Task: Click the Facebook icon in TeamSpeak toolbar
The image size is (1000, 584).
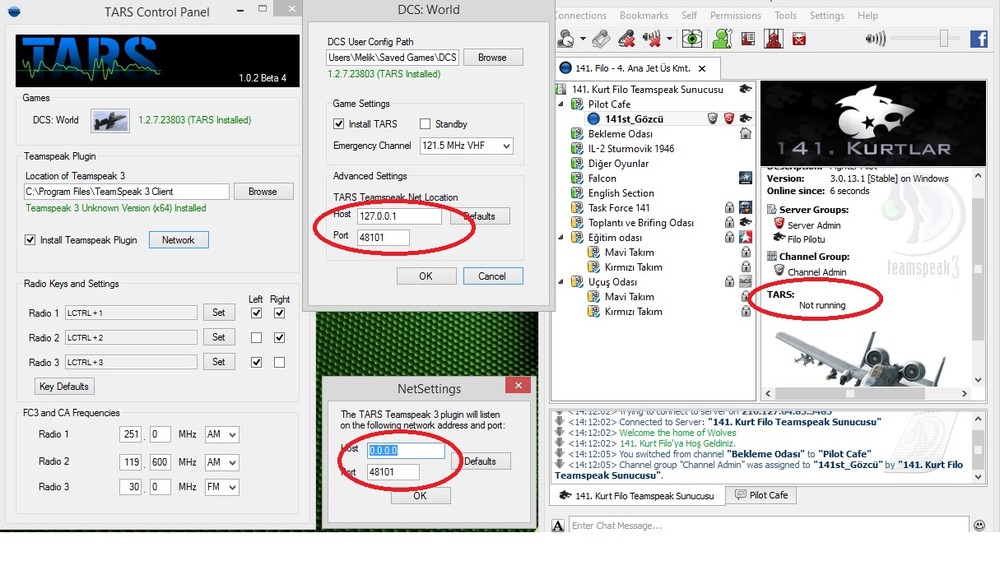Action: (979, 39)
